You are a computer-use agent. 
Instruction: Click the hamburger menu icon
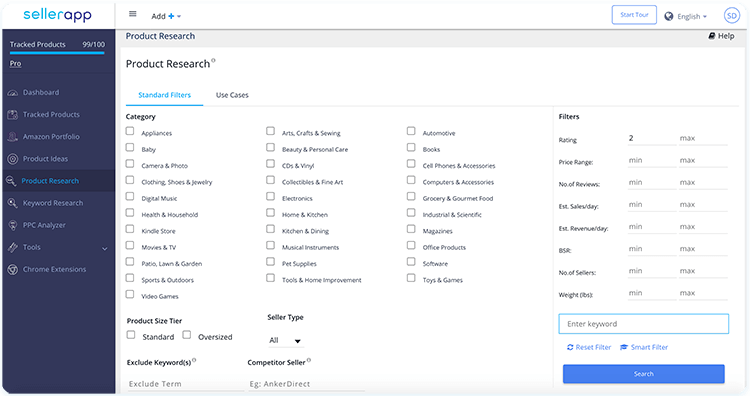point(133,14)
